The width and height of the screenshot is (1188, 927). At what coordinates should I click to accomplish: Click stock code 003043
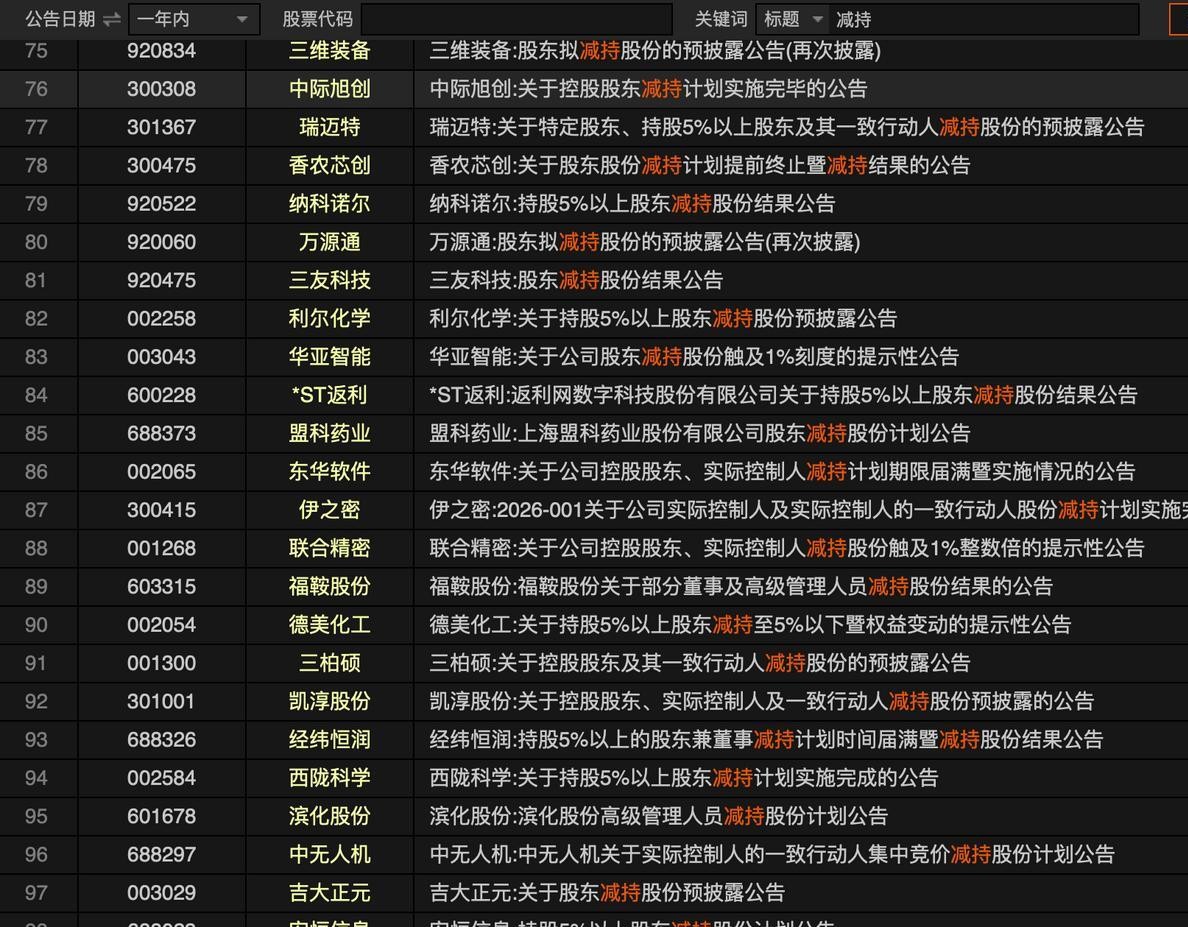[161, 357]
